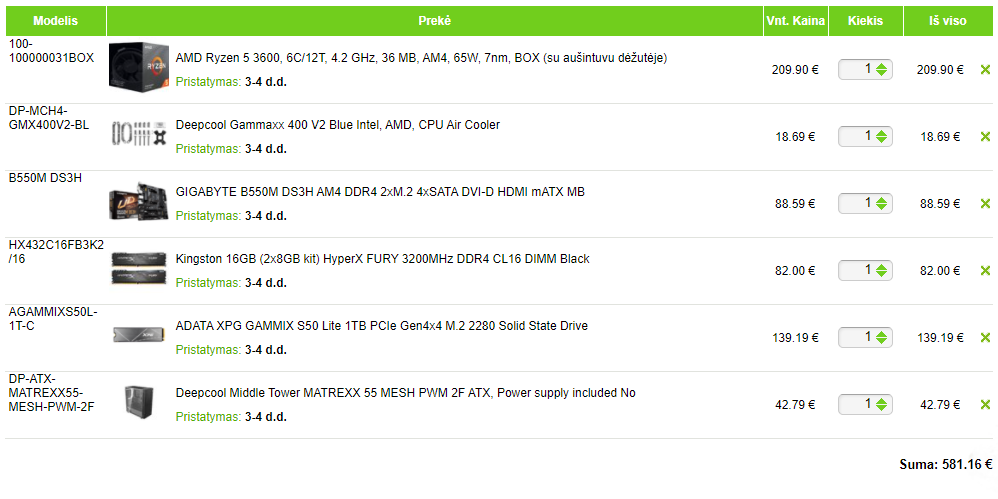Click the GIGABYTE motherboard thumbnail image
The image size is (998, 499).
click(x=137, y=202)
